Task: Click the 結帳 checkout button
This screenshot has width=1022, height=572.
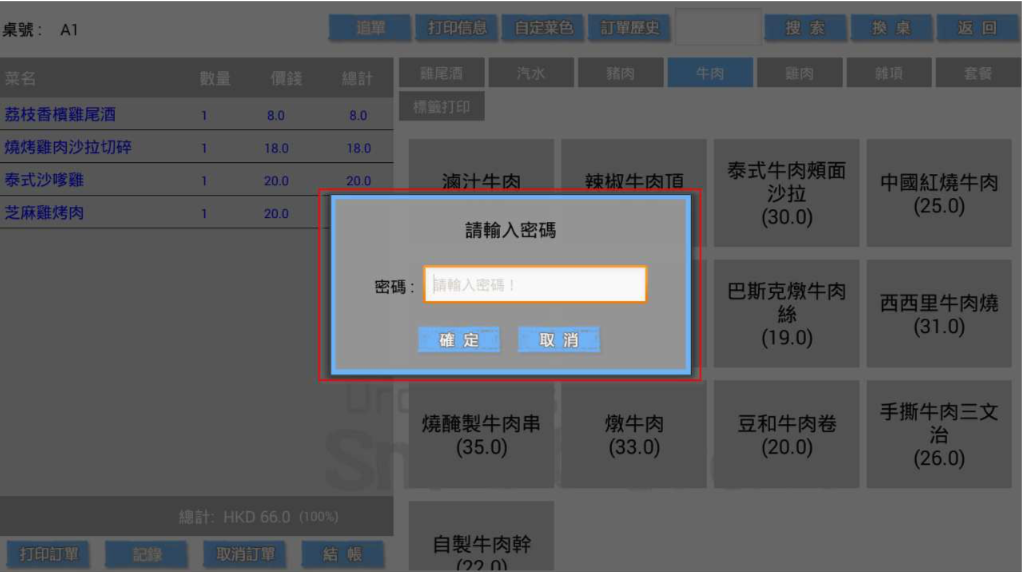Action: [x=343, y=554]
